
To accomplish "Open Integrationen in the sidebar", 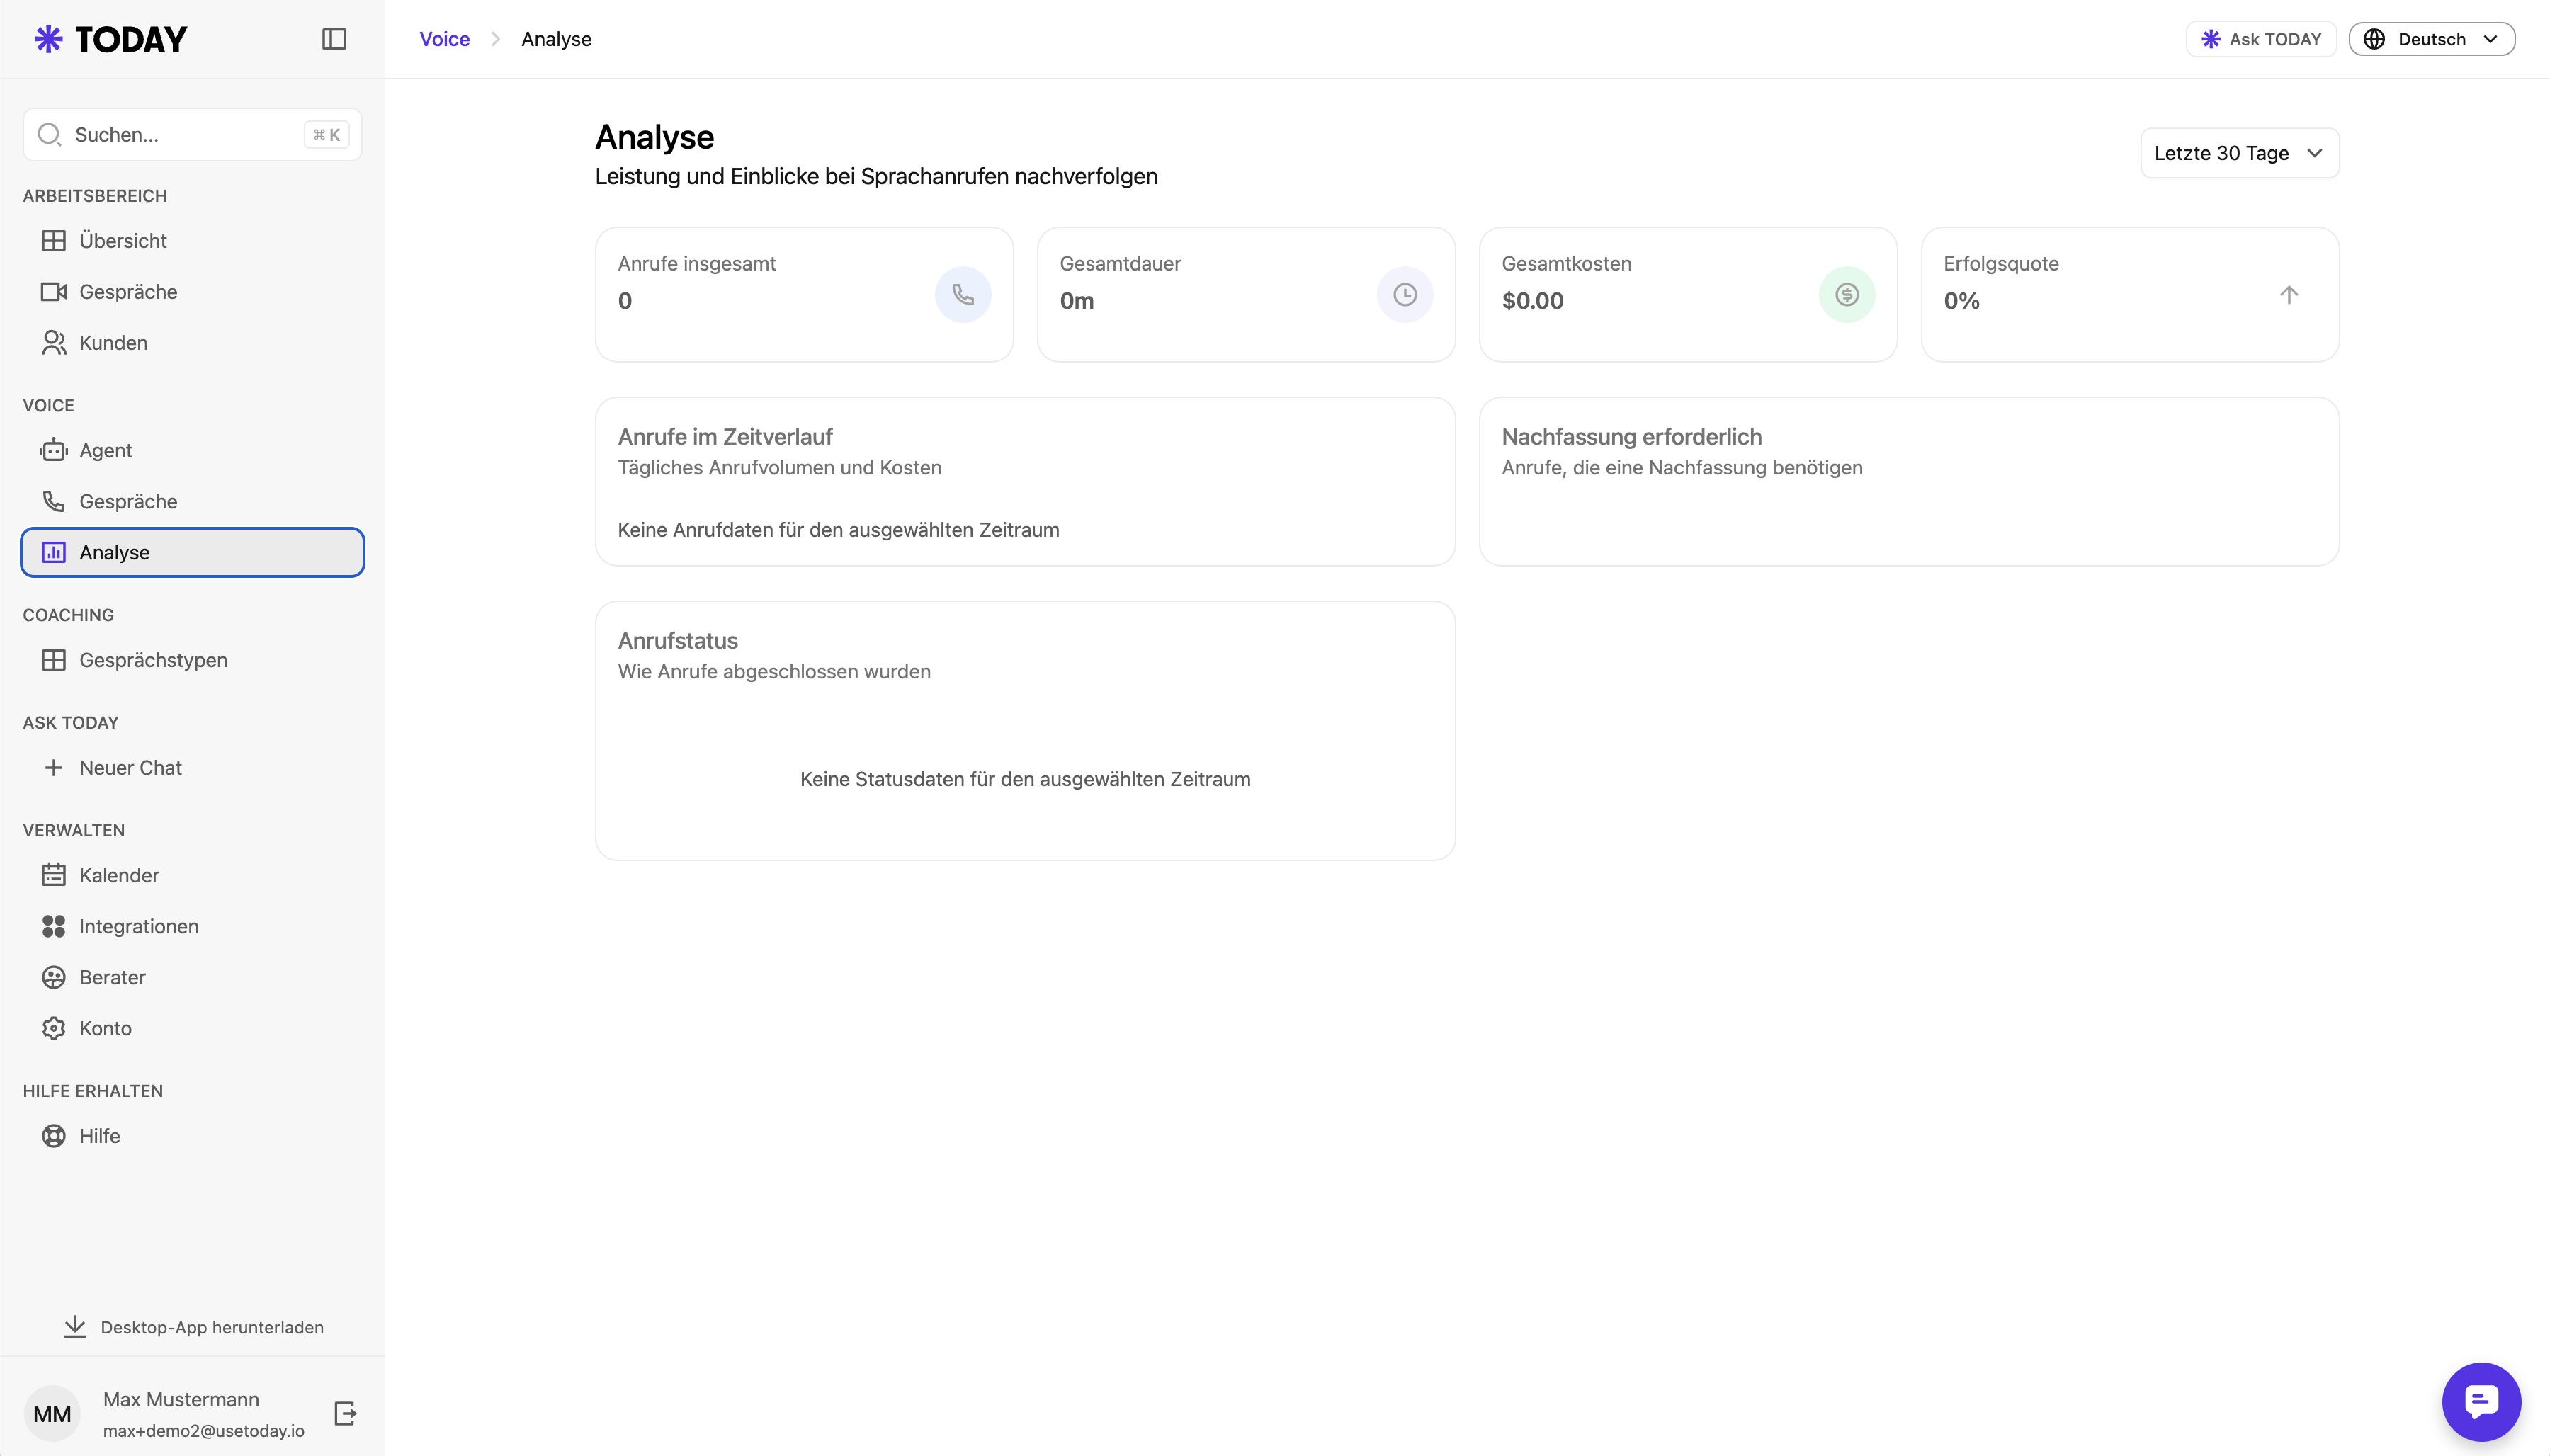I will point(192,926).
